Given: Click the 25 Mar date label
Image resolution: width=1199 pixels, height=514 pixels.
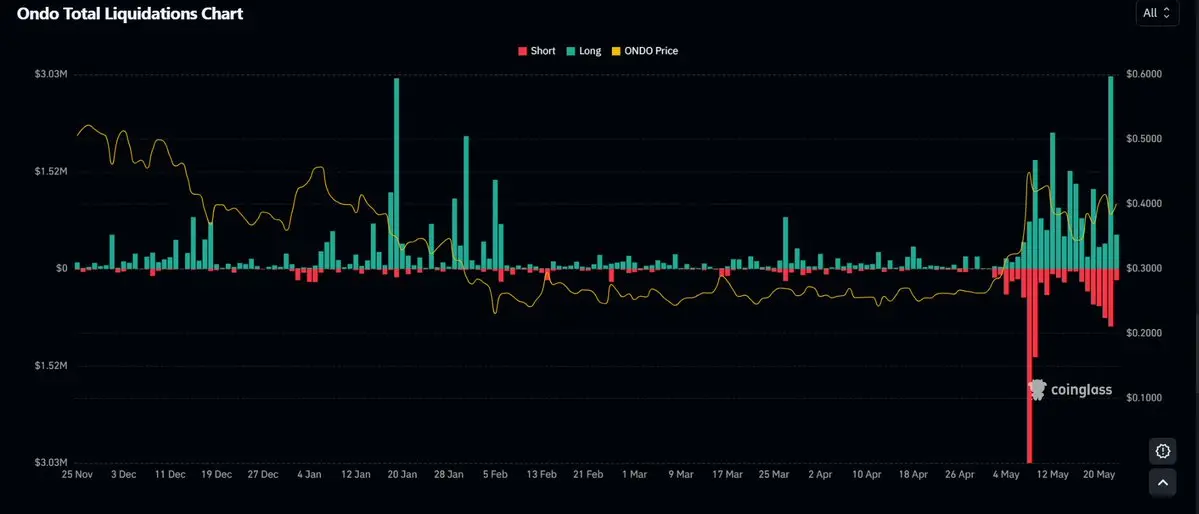Looking at the screenshot, I should click(x=774, y=474).
